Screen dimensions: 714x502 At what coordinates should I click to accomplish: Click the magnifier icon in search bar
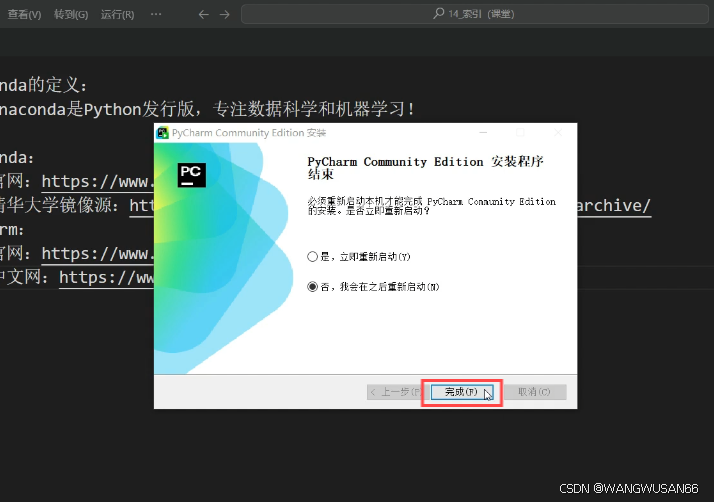coord(439,13)
